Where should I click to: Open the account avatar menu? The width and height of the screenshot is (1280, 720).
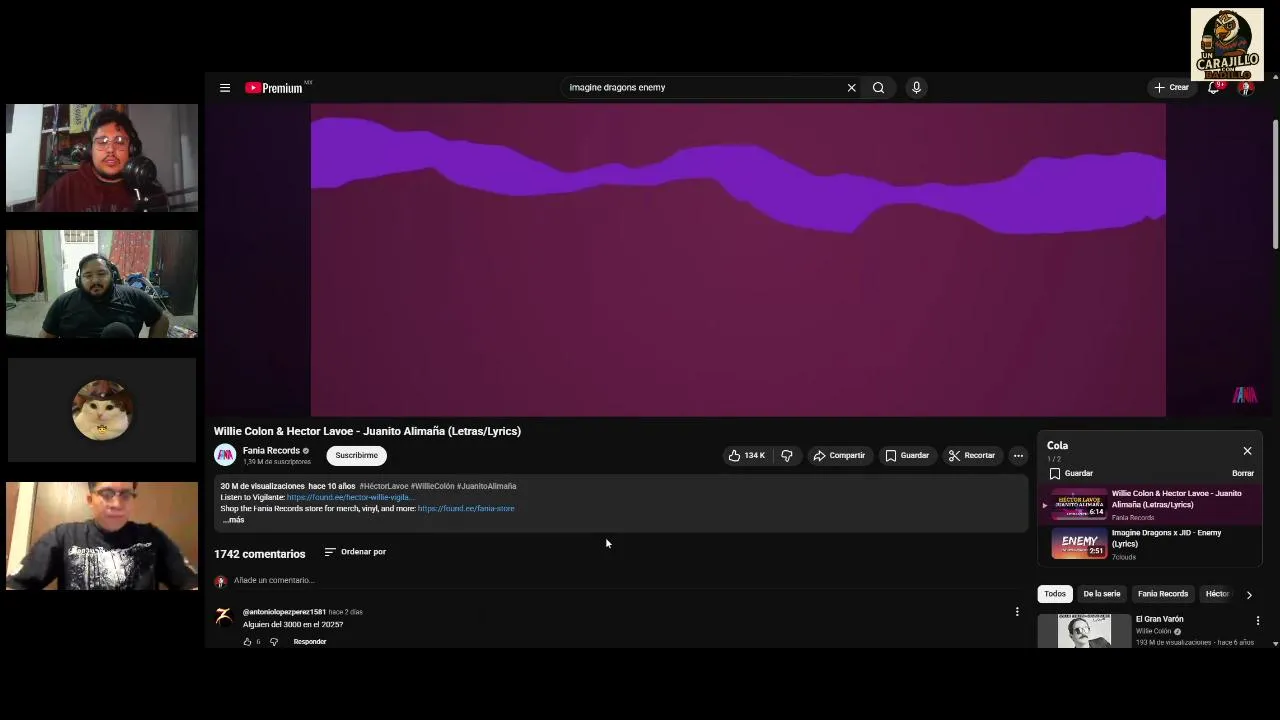pyautogui.click(x=1246, y=88)
